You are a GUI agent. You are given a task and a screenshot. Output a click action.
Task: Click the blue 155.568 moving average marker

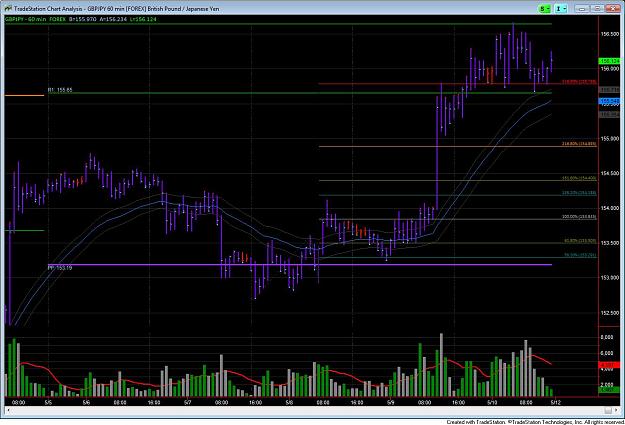[x=609, y=101]
